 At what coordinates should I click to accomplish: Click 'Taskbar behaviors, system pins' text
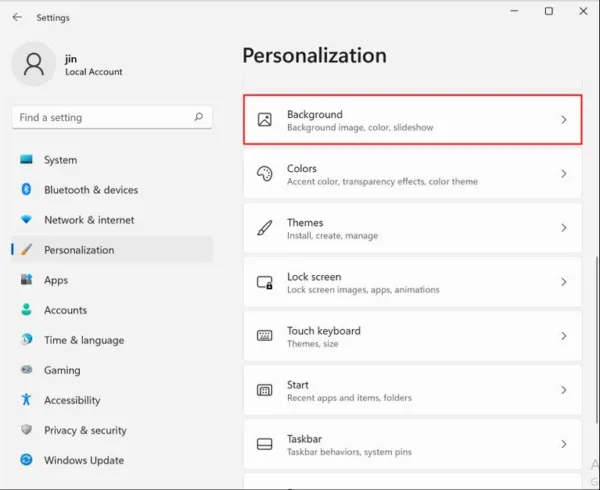pyautogui.click(x=349, y=452)
